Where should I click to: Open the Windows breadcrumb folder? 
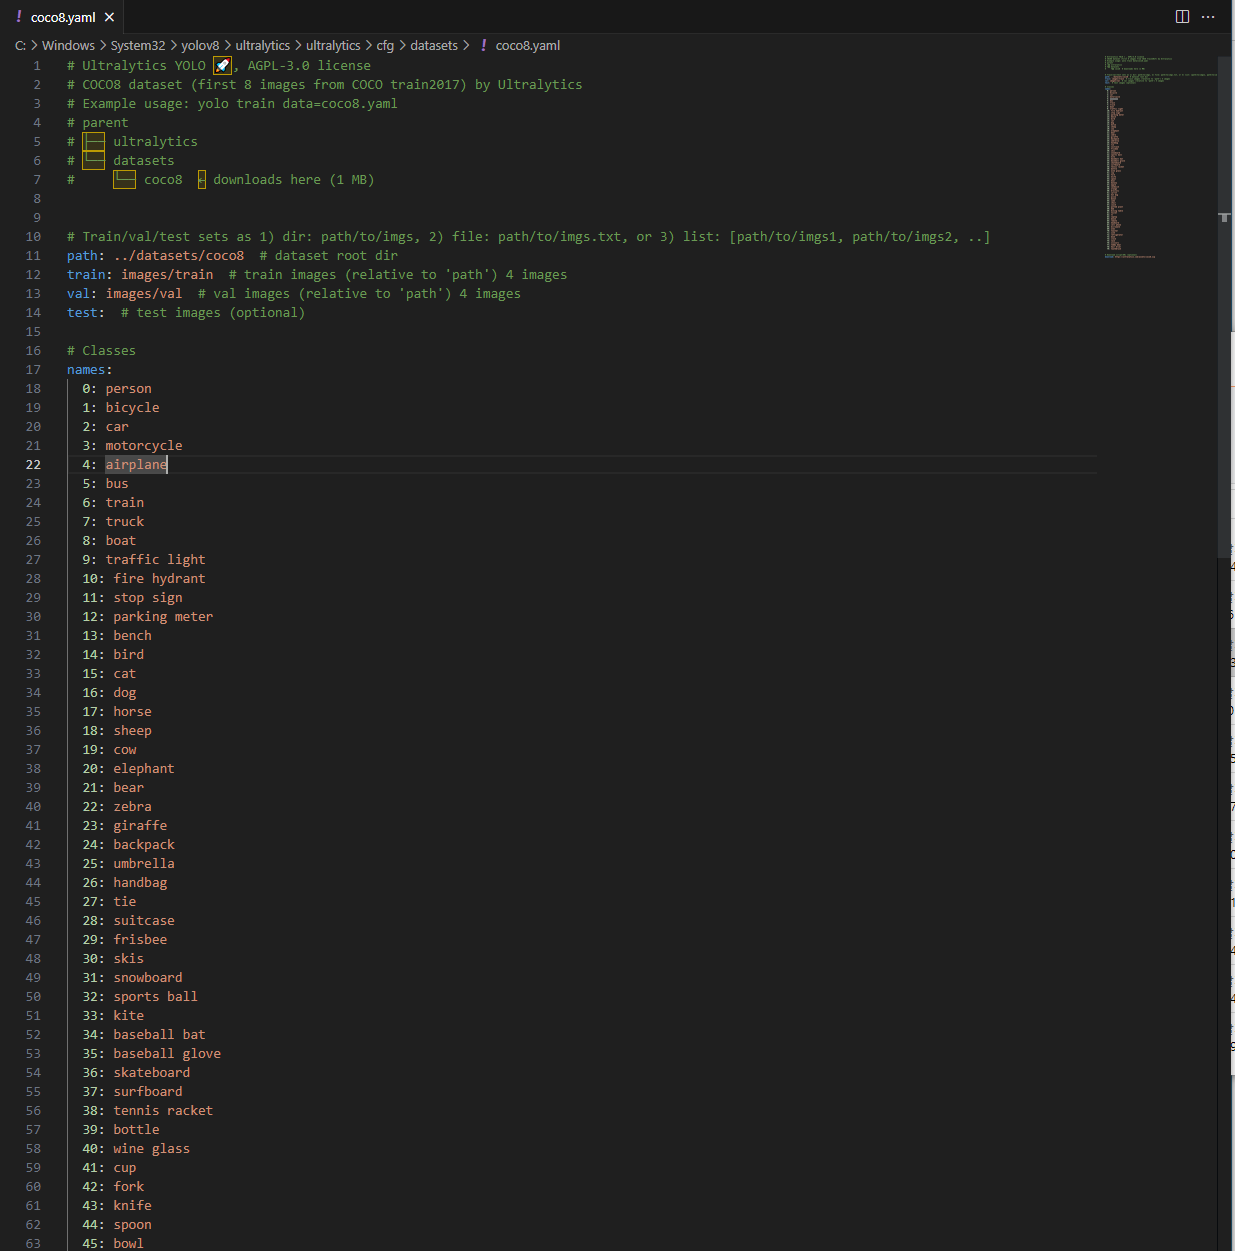pos(68,46)
